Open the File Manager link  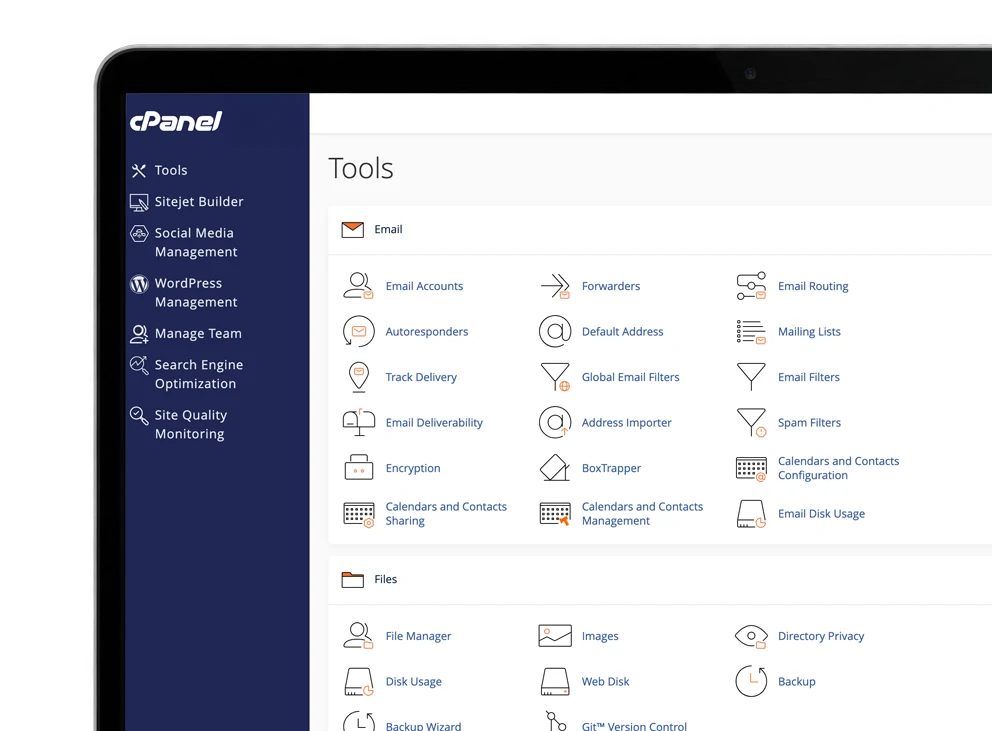click(x=418, y=636)
